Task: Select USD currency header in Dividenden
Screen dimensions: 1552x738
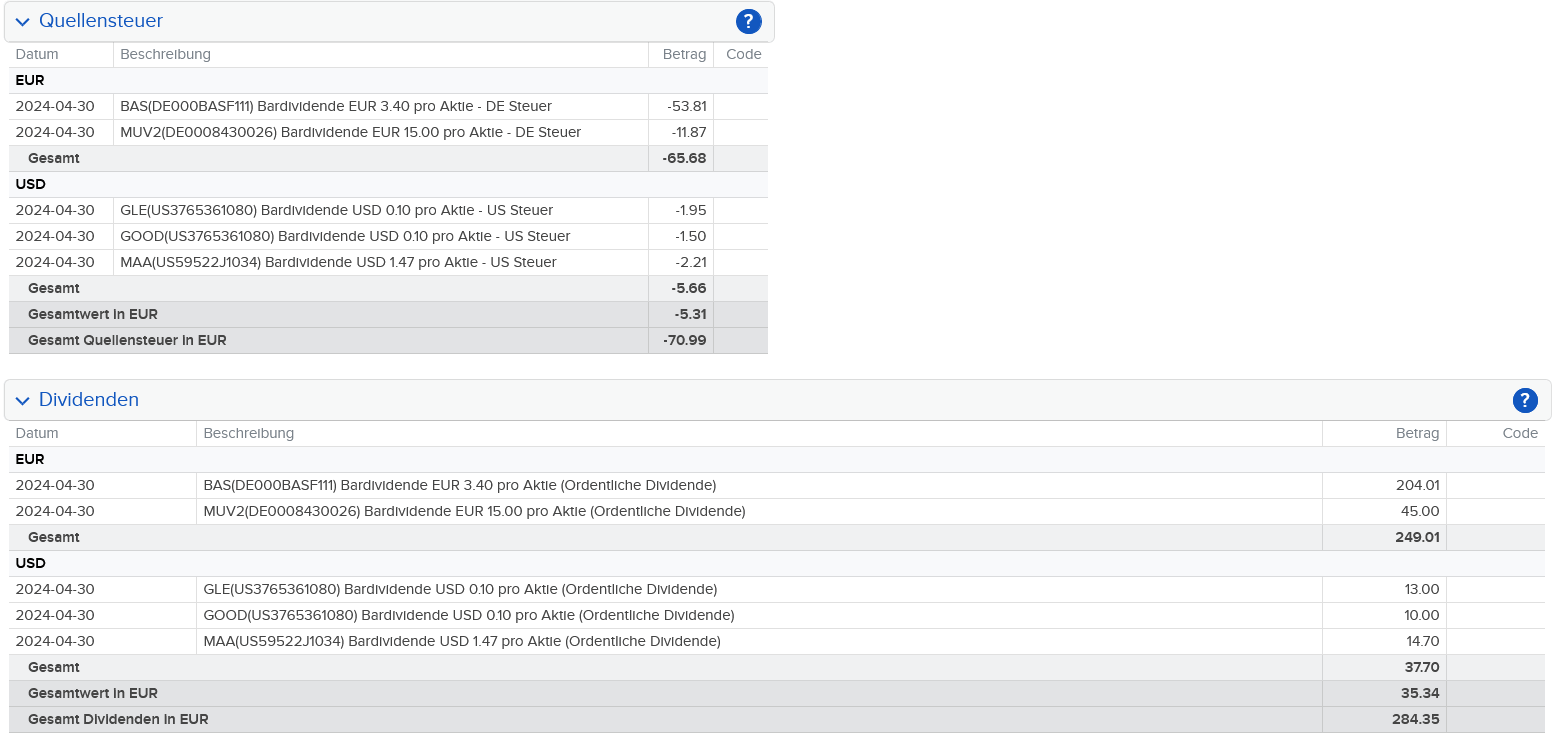Action: click(x=31, y=563)
